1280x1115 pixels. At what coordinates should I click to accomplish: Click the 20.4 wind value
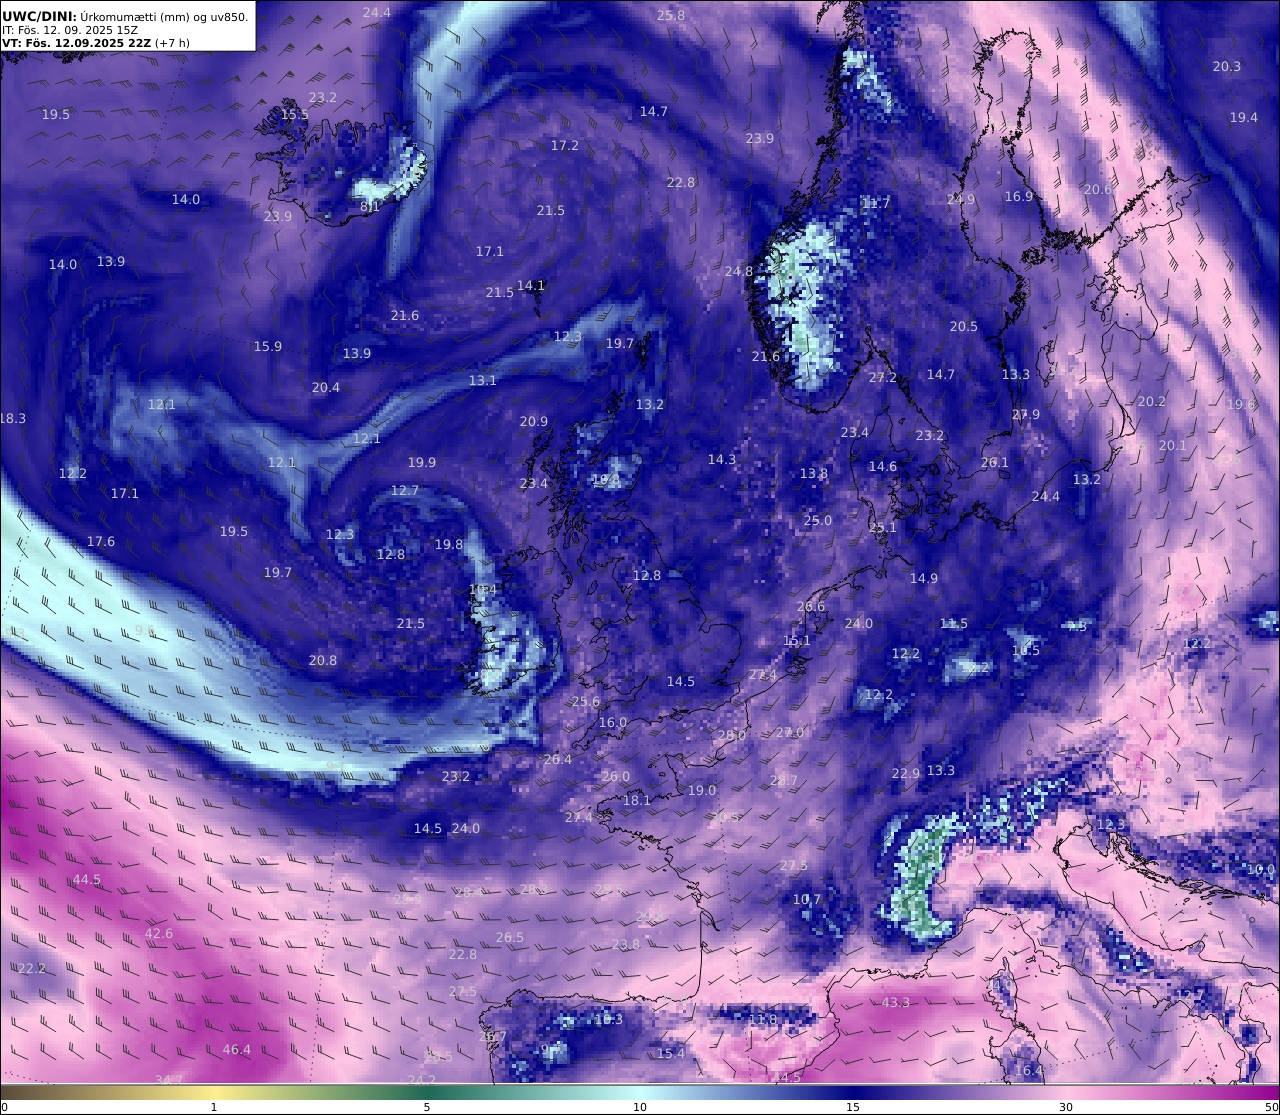point(326,387)
